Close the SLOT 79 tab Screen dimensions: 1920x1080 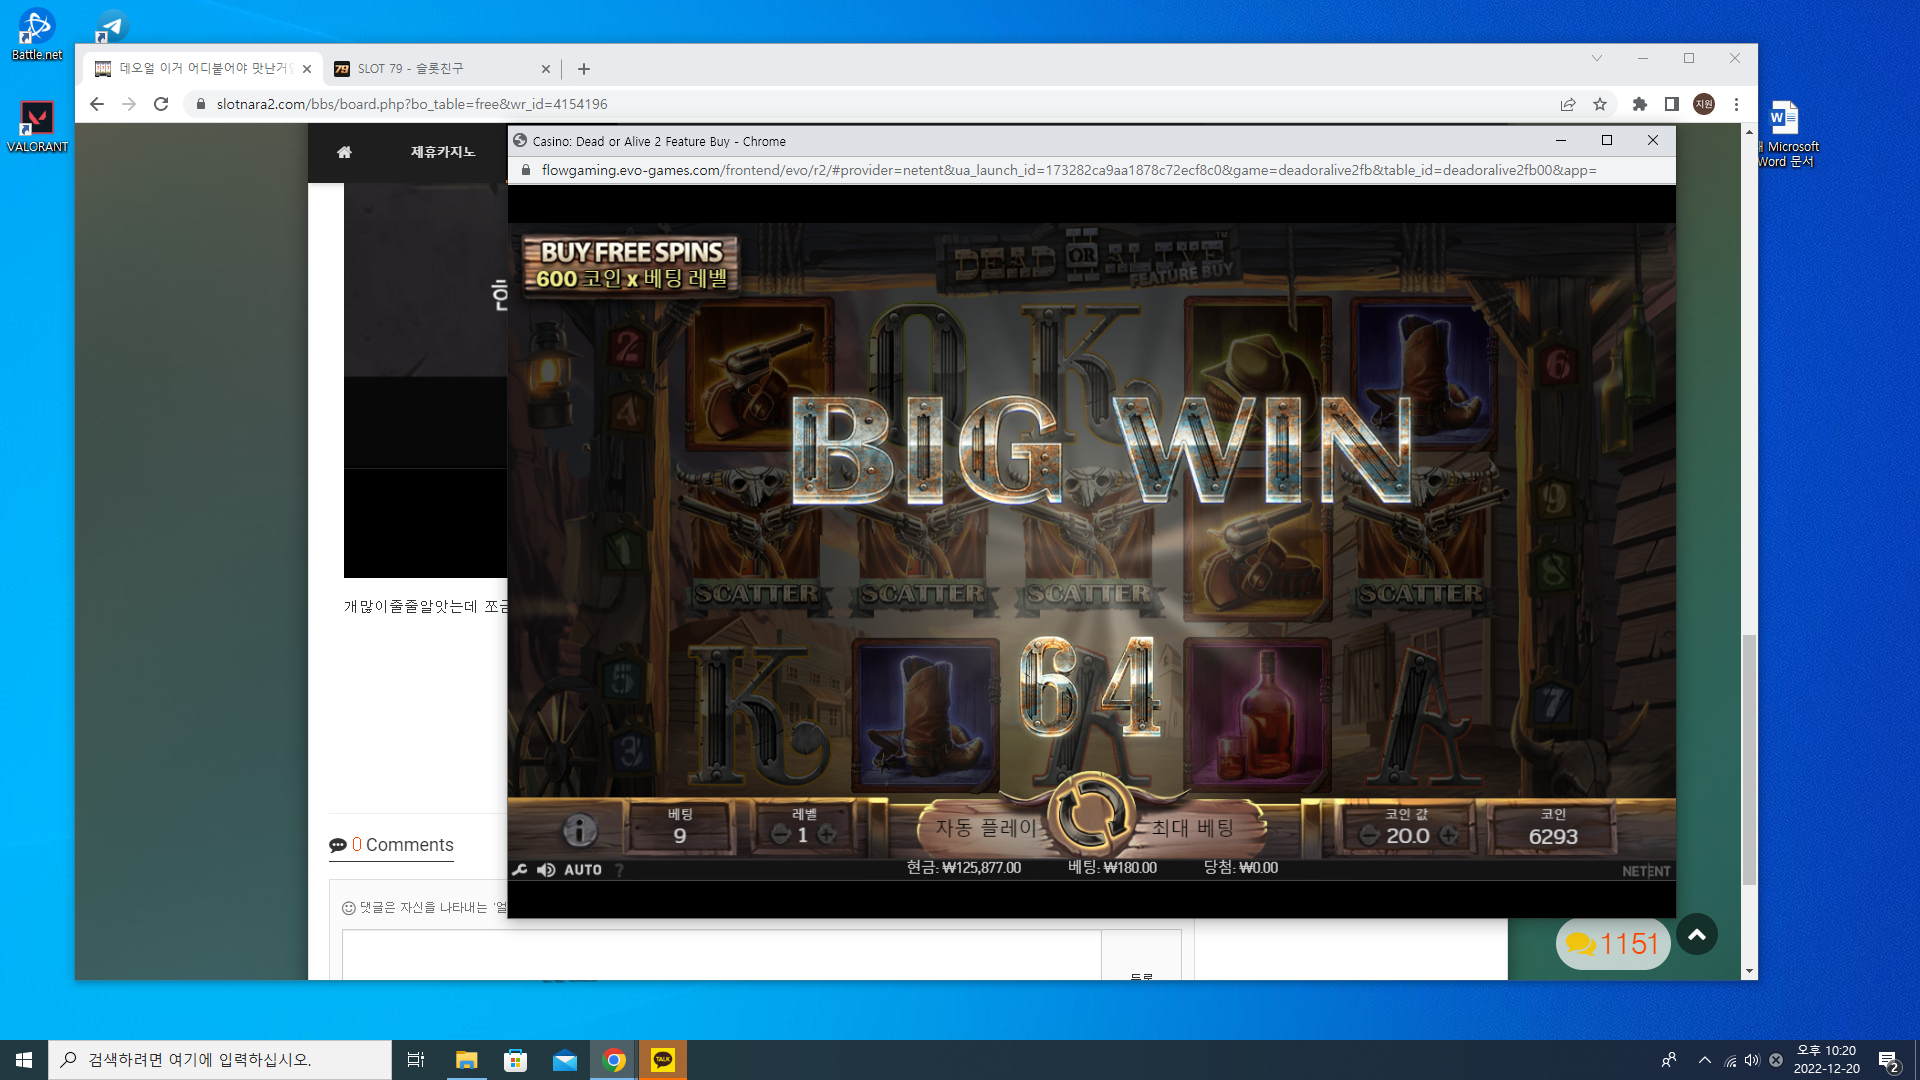coord(546,69)
